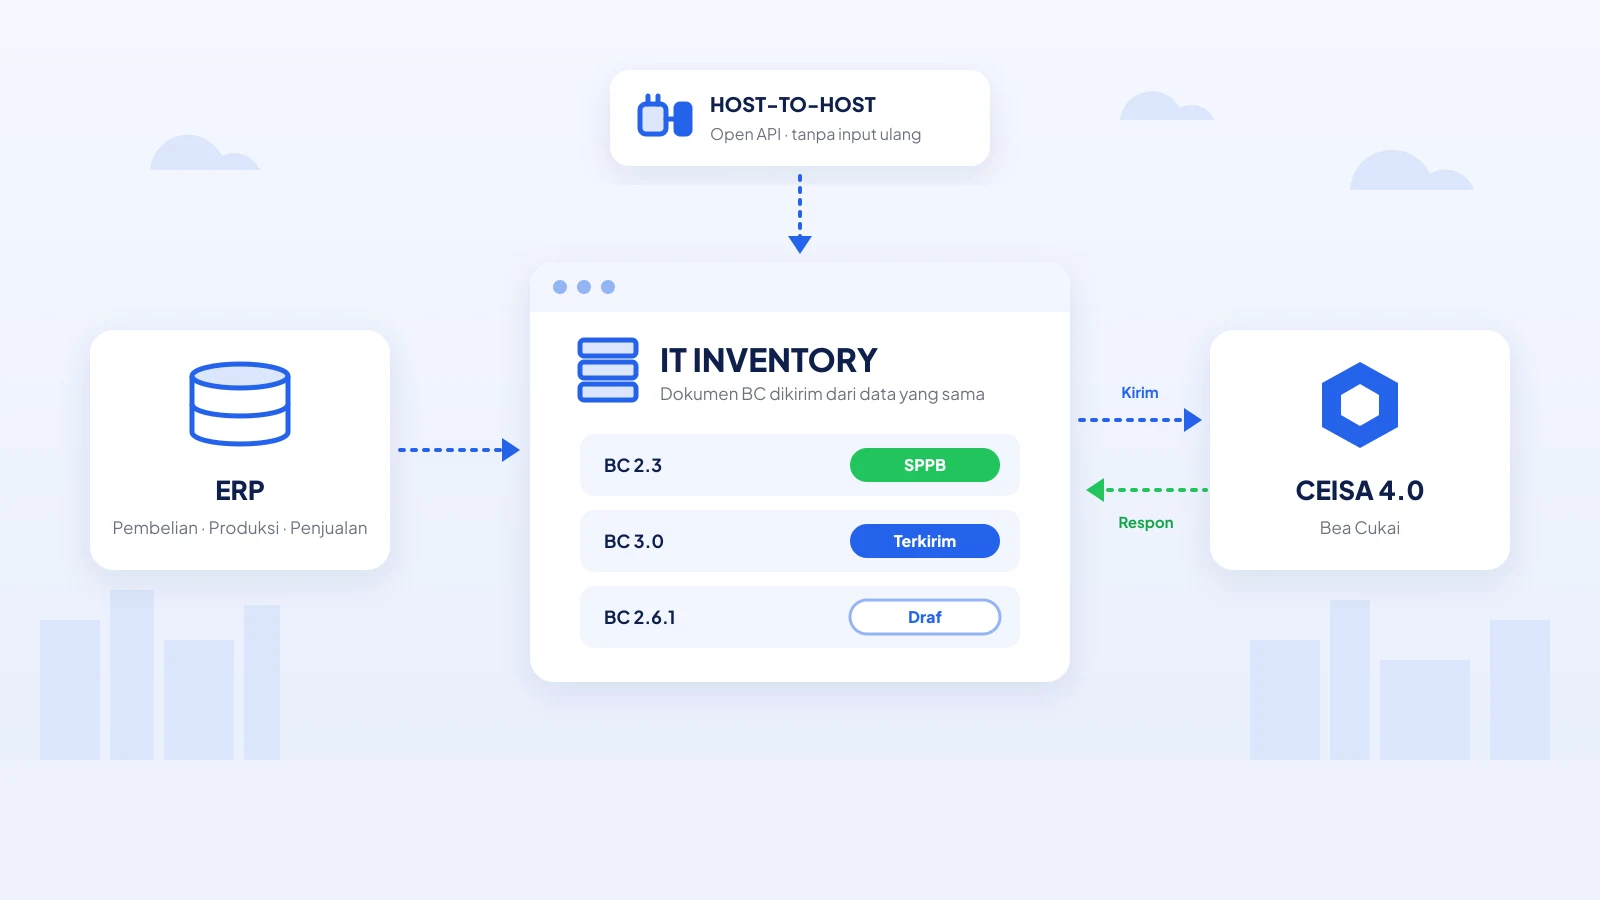The image size is (1600, 900).
Task: Click the CEISA 4.0 hexagon logo
Action: (1360, 405)
